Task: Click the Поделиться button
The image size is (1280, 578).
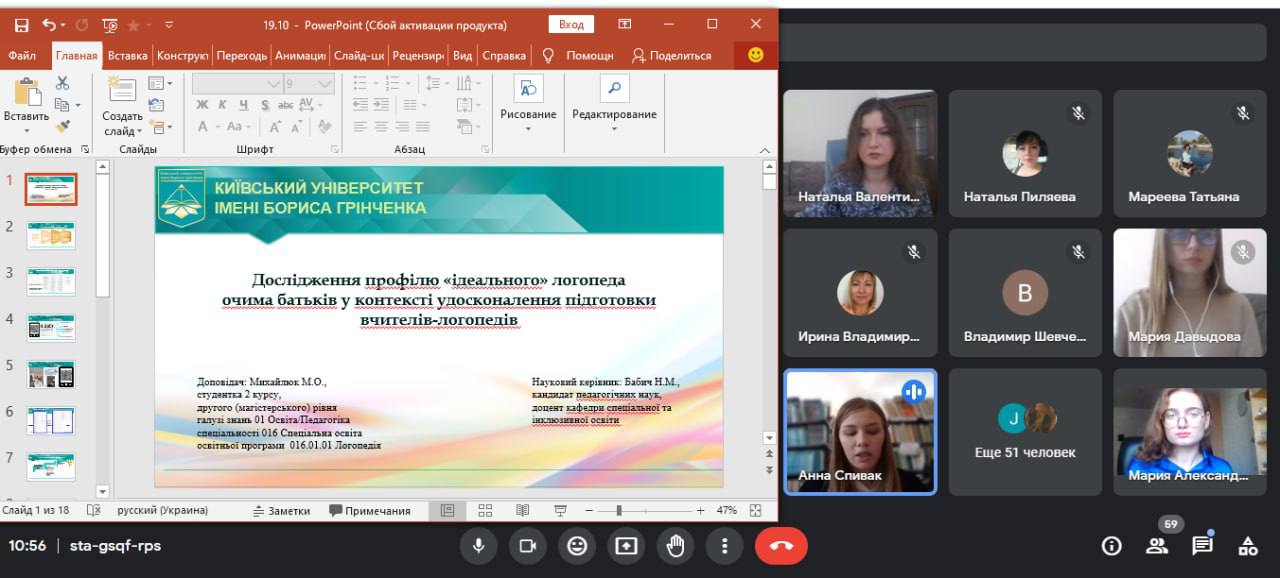Action: [x=672, y=56]
